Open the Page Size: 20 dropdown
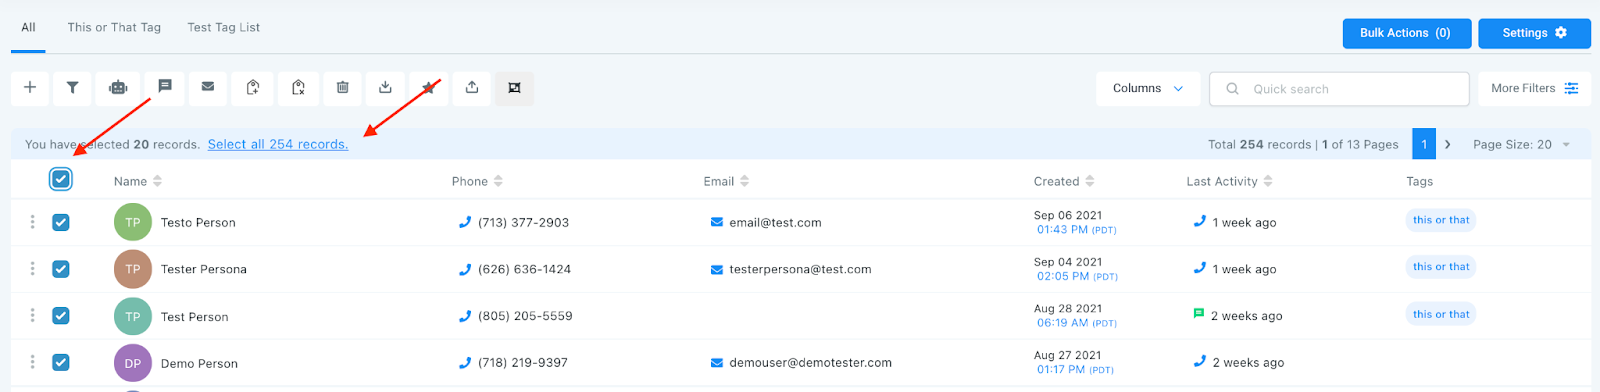This screenshot has height=392, width=1600. [x=1521, y=144]
